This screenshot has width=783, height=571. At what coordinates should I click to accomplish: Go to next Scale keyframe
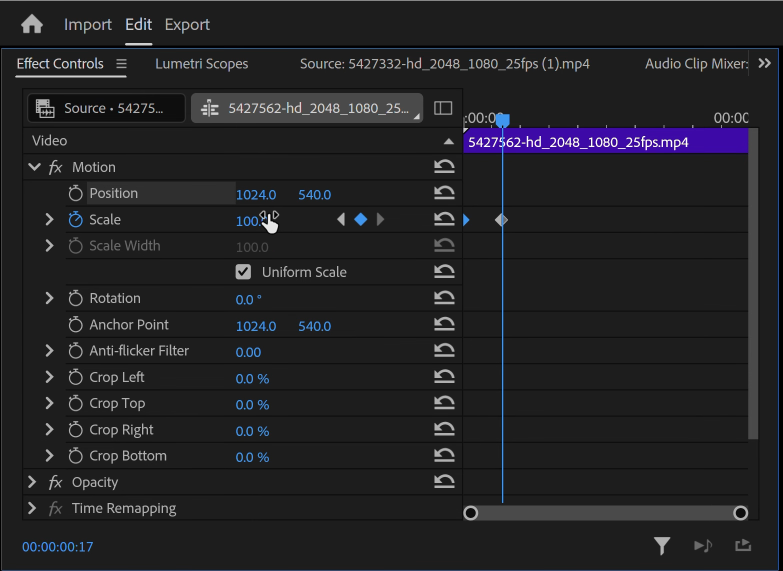(x=380, y=219)
